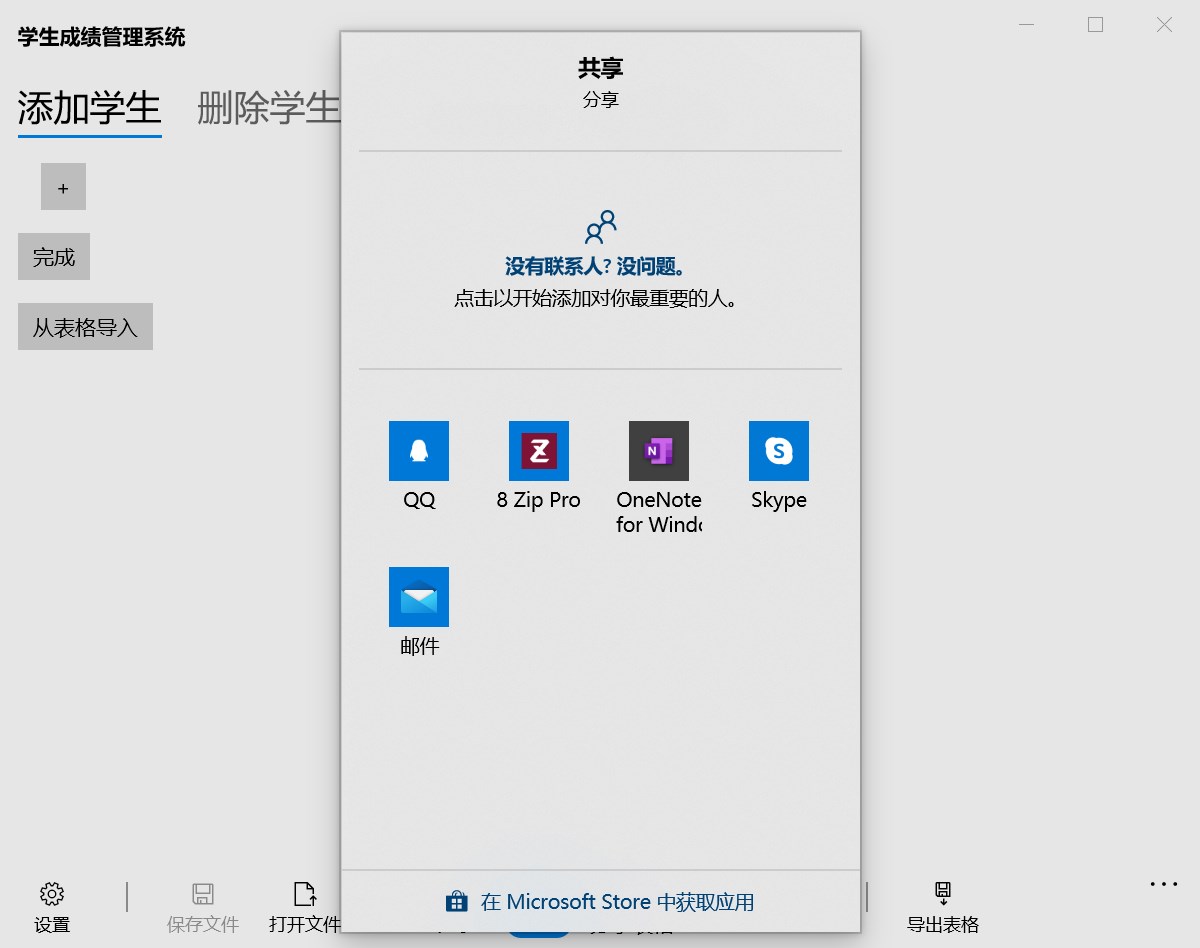Screen dimensions: 1200x948
Task: Choose 8 Zip Pro as share target
Action: click(538, 451)
